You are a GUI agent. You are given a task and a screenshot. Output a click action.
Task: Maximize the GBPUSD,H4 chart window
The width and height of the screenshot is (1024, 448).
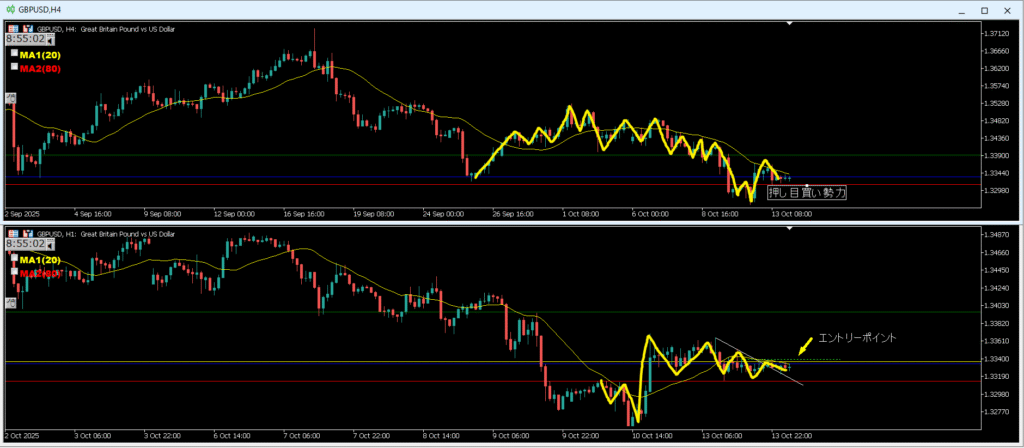[x=982, y=10]
